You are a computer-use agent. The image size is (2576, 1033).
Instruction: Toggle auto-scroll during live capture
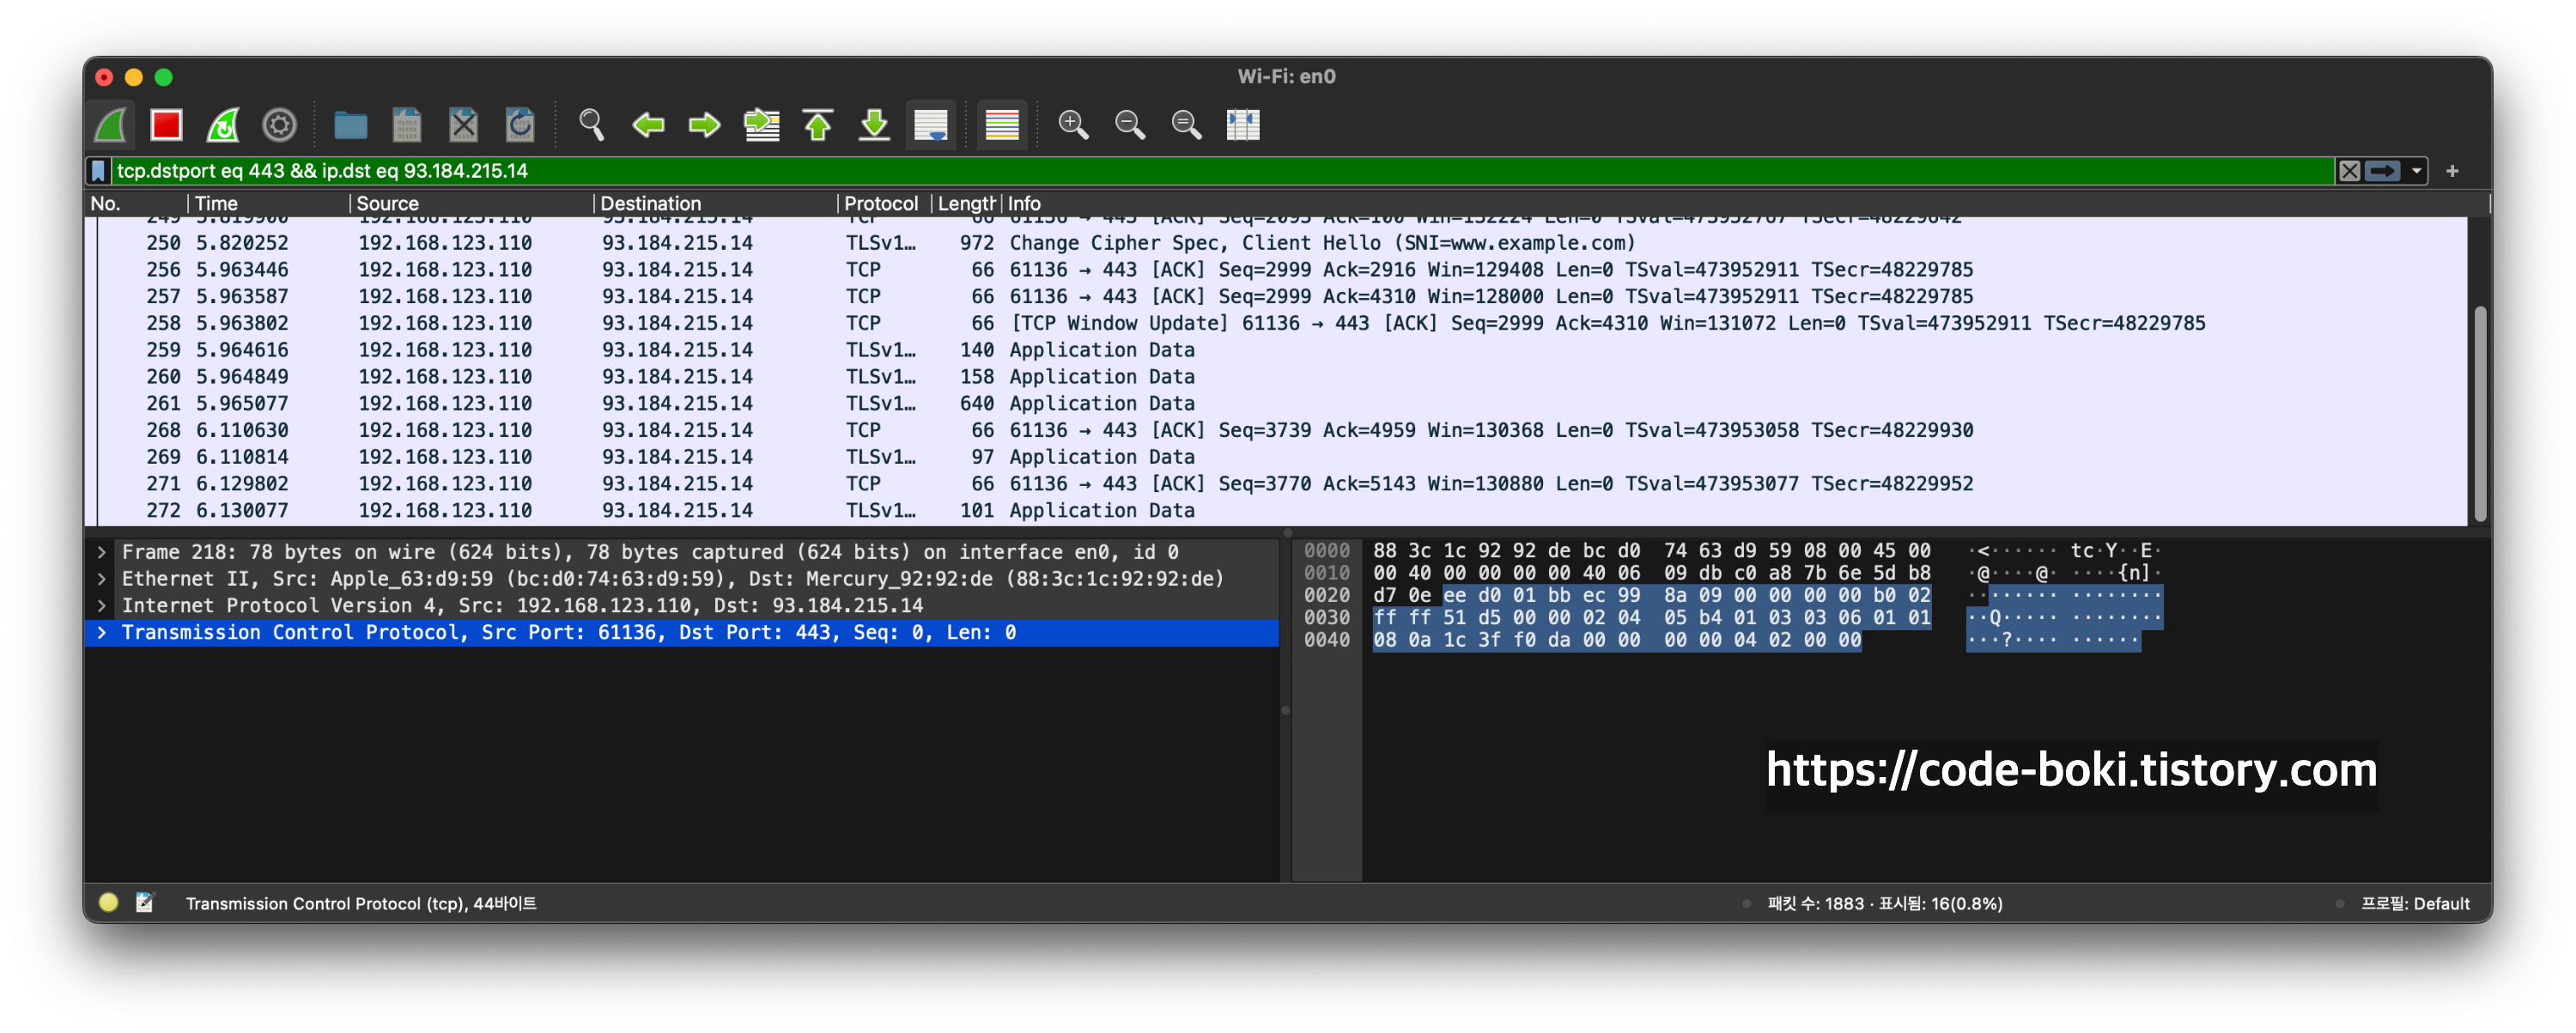[x=930, y=125]
